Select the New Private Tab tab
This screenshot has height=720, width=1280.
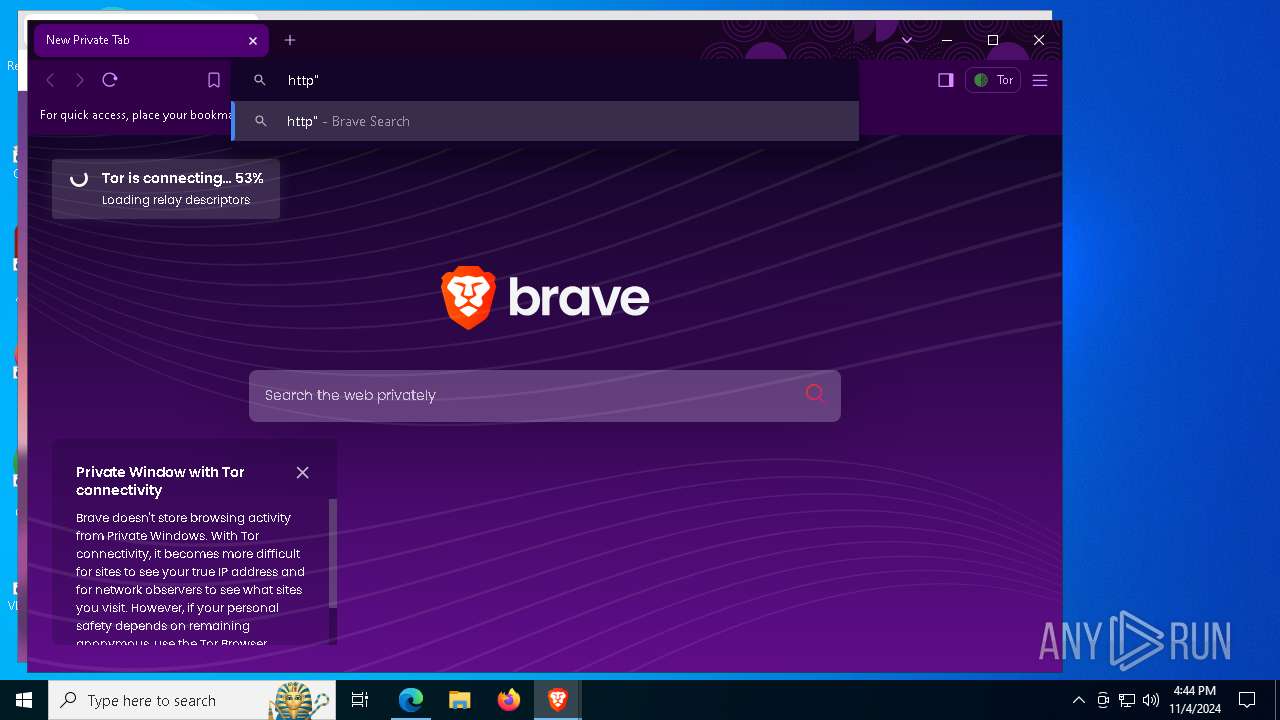click(151, 40)
